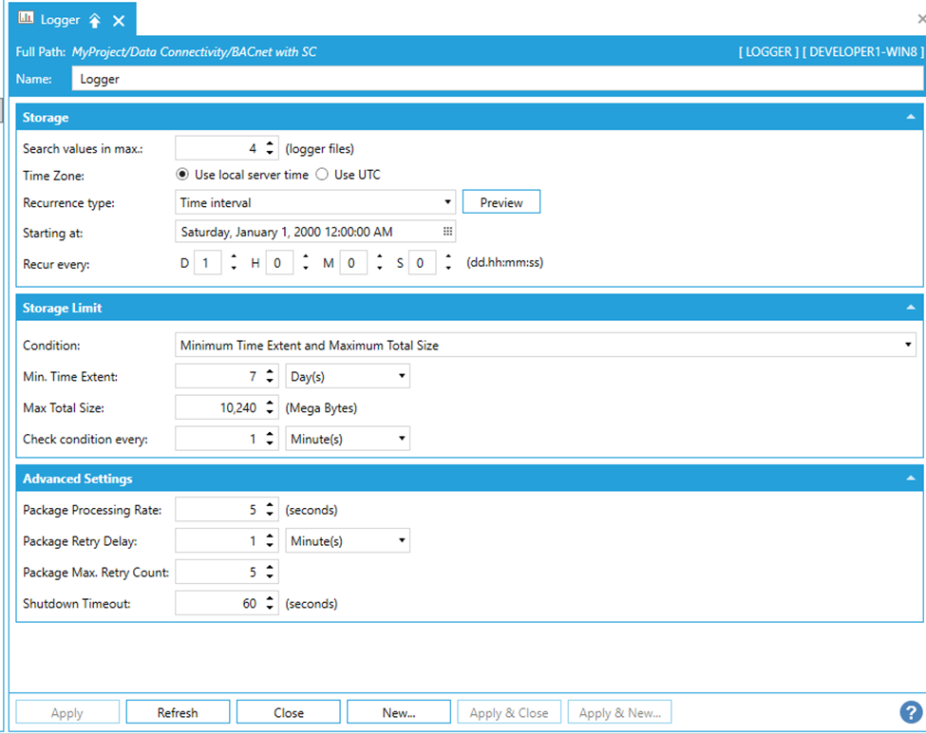Close the Logger tab with X

tap(119, 20)
